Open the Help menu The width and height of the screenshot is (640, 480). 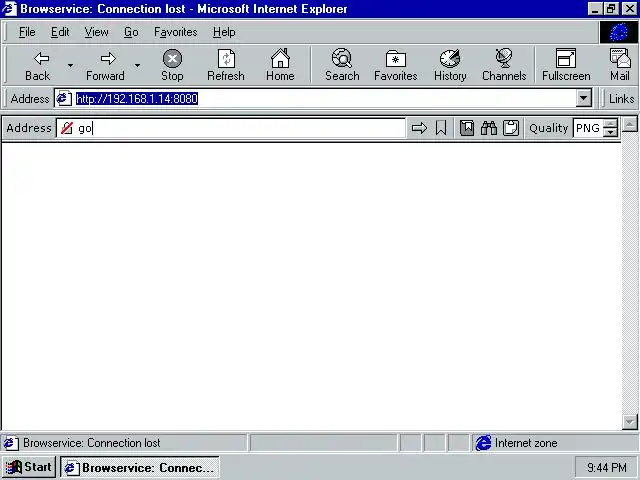(x=224, y=32)
